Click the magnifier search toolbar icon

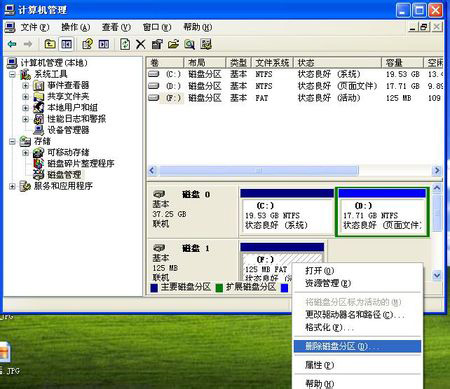[189, 44]
